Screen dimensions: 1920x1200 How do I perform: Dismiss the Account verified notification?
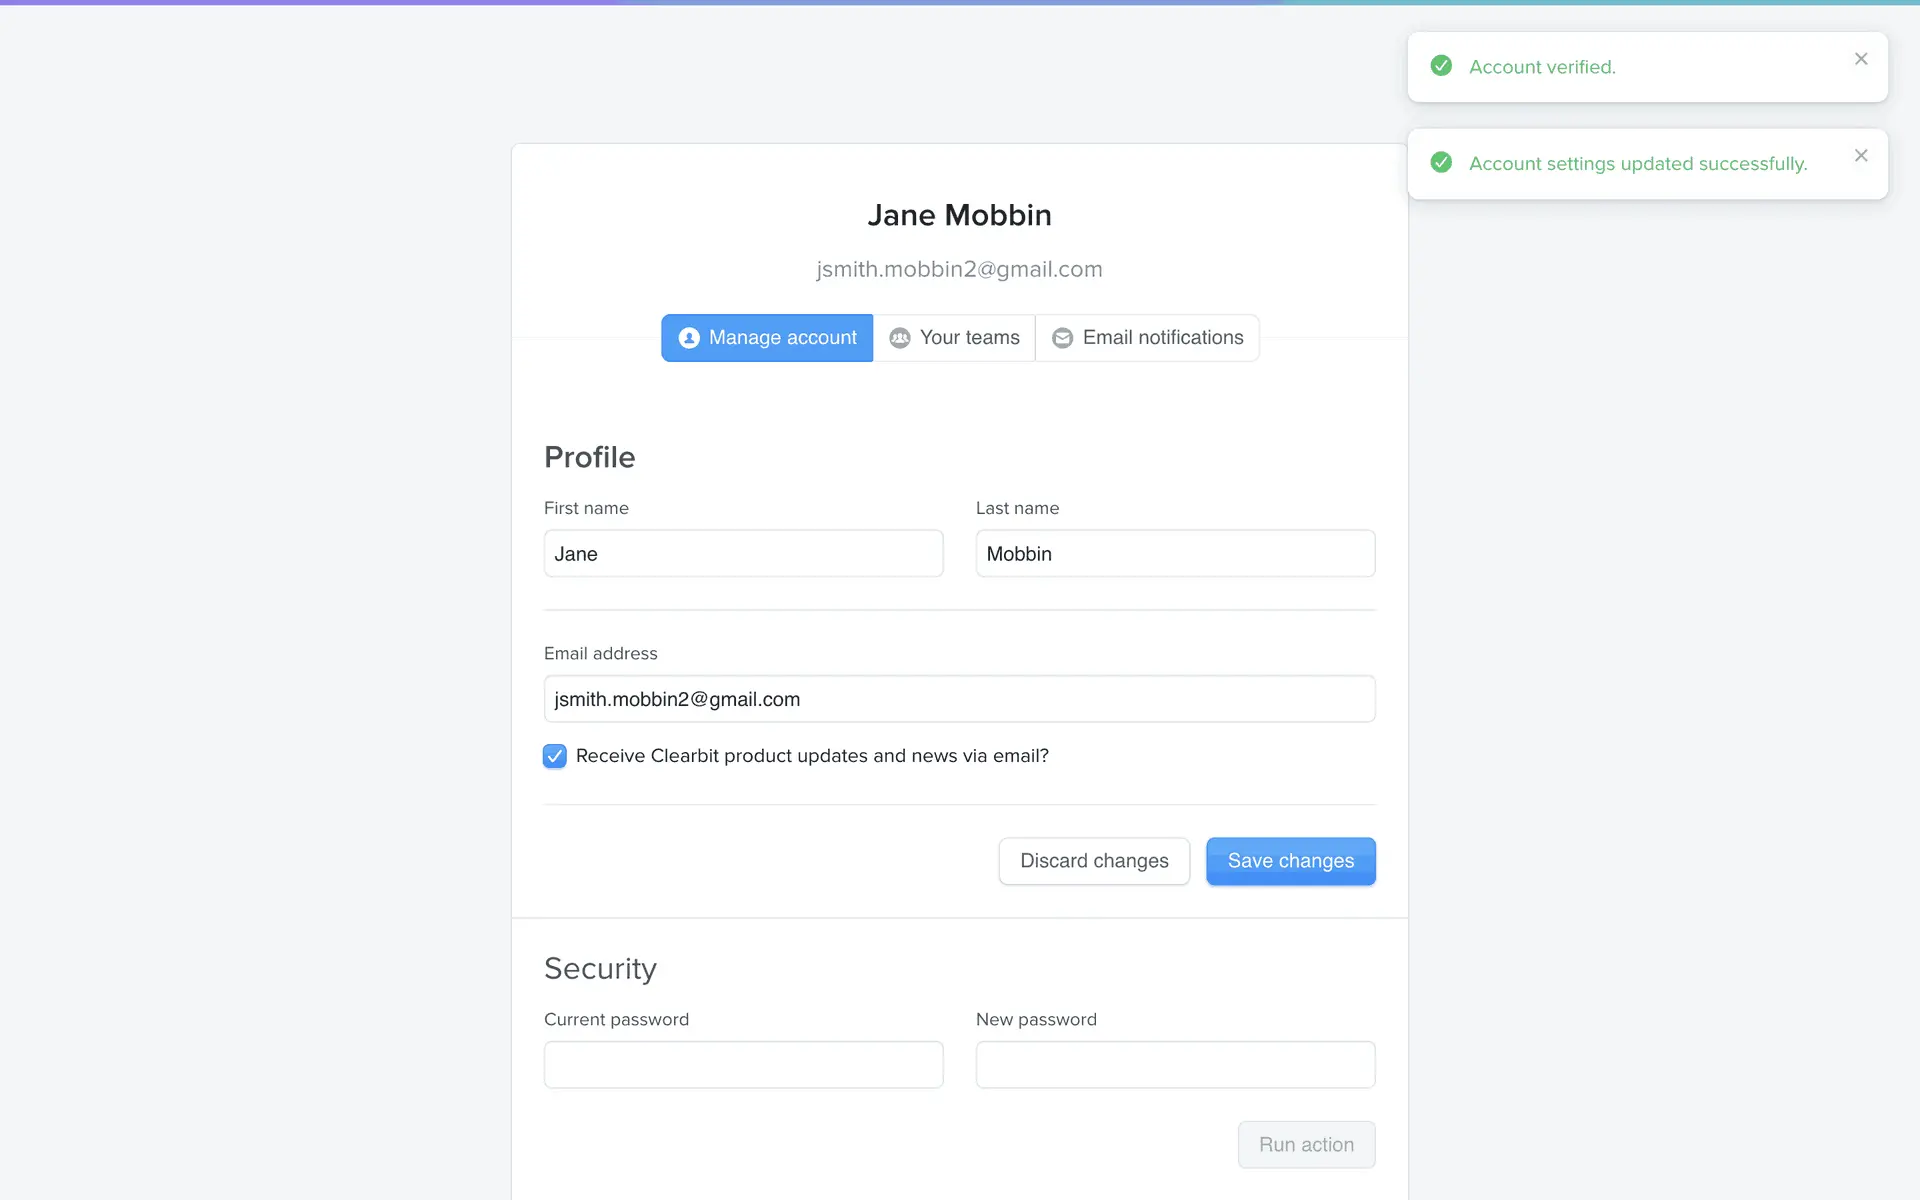click(1861, 59)
